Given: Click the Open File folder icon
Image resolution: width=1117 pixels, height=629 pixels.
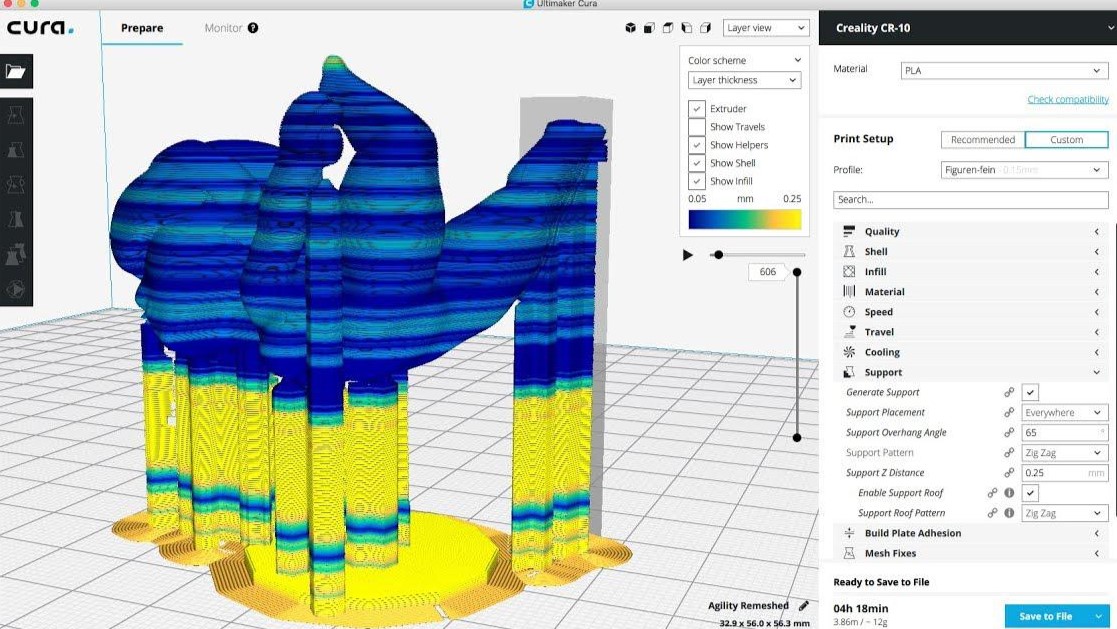Looking at the screenshot, I should click(x=16, y=71).
